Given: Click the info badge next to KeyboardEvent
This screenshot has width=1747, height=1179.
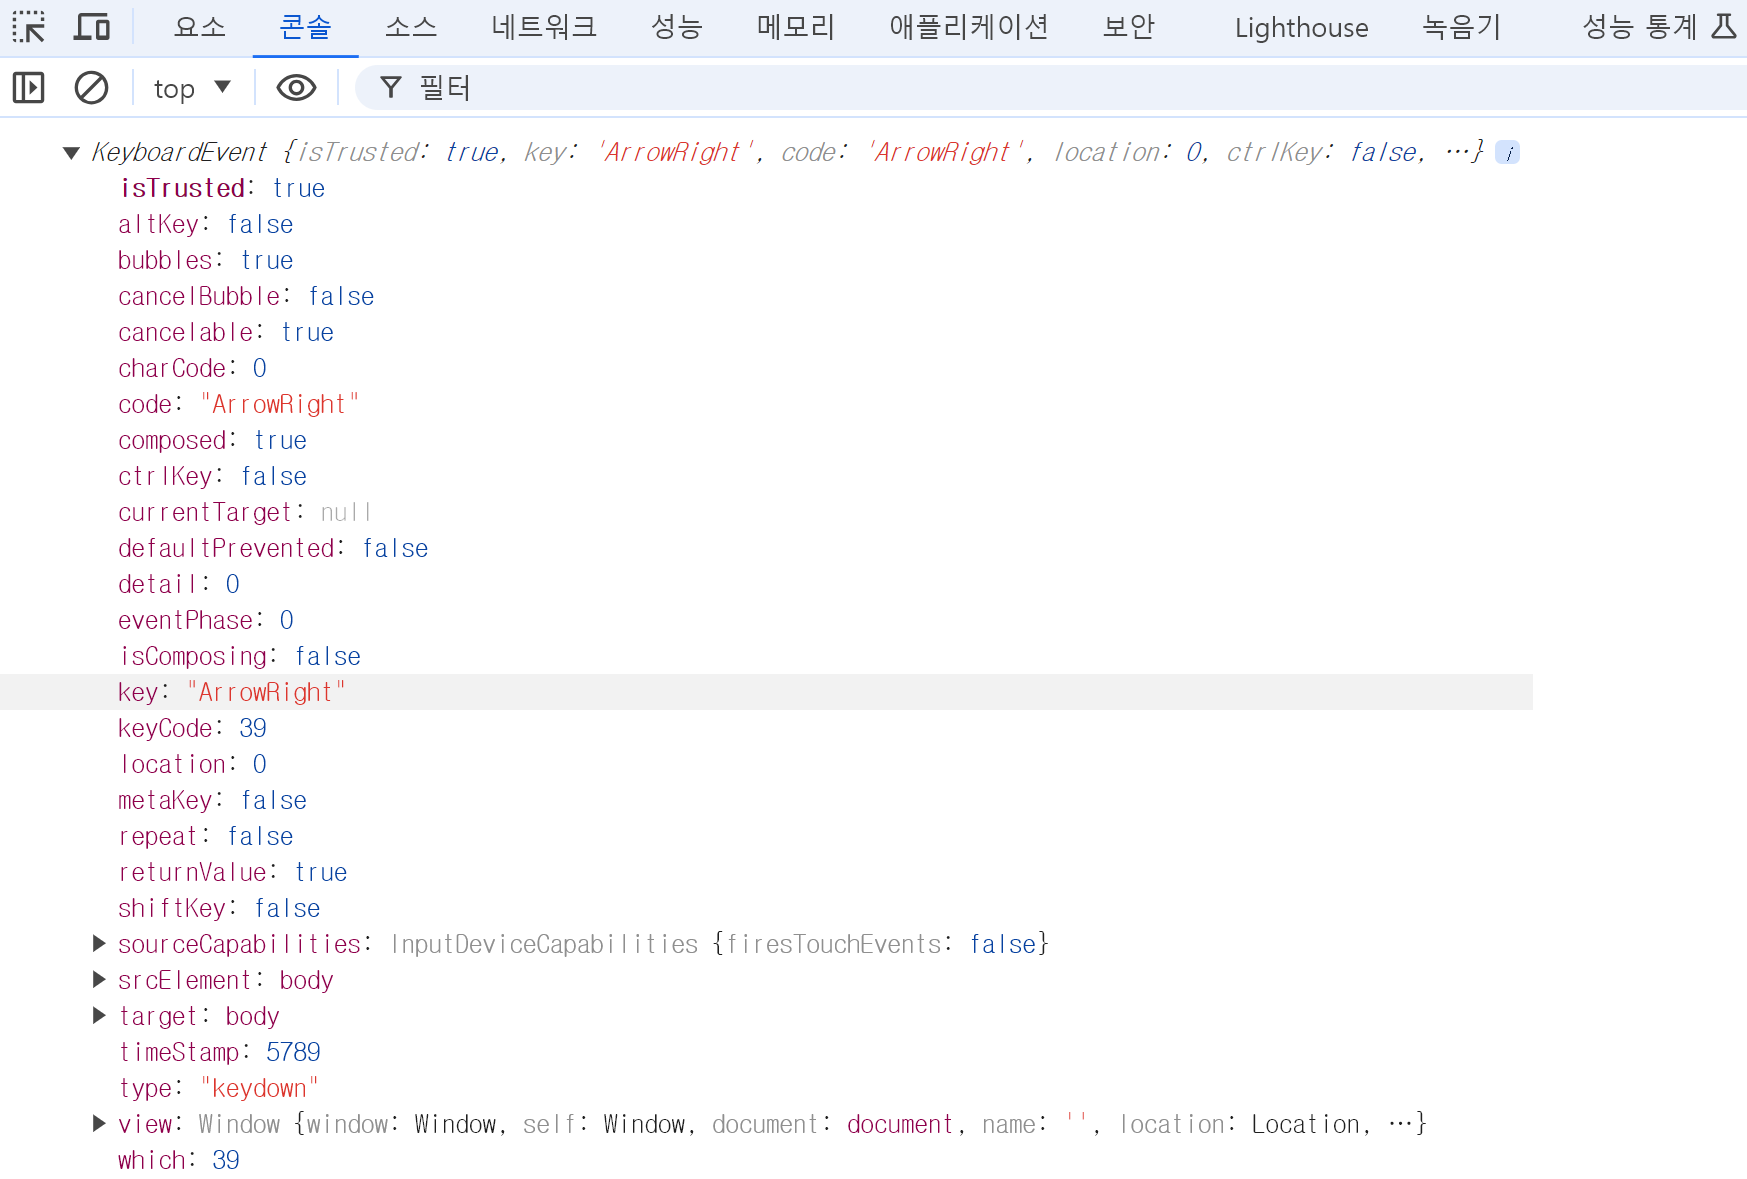Looking at the screenshot, I should pyautogui.click(x=1508, y=152).
